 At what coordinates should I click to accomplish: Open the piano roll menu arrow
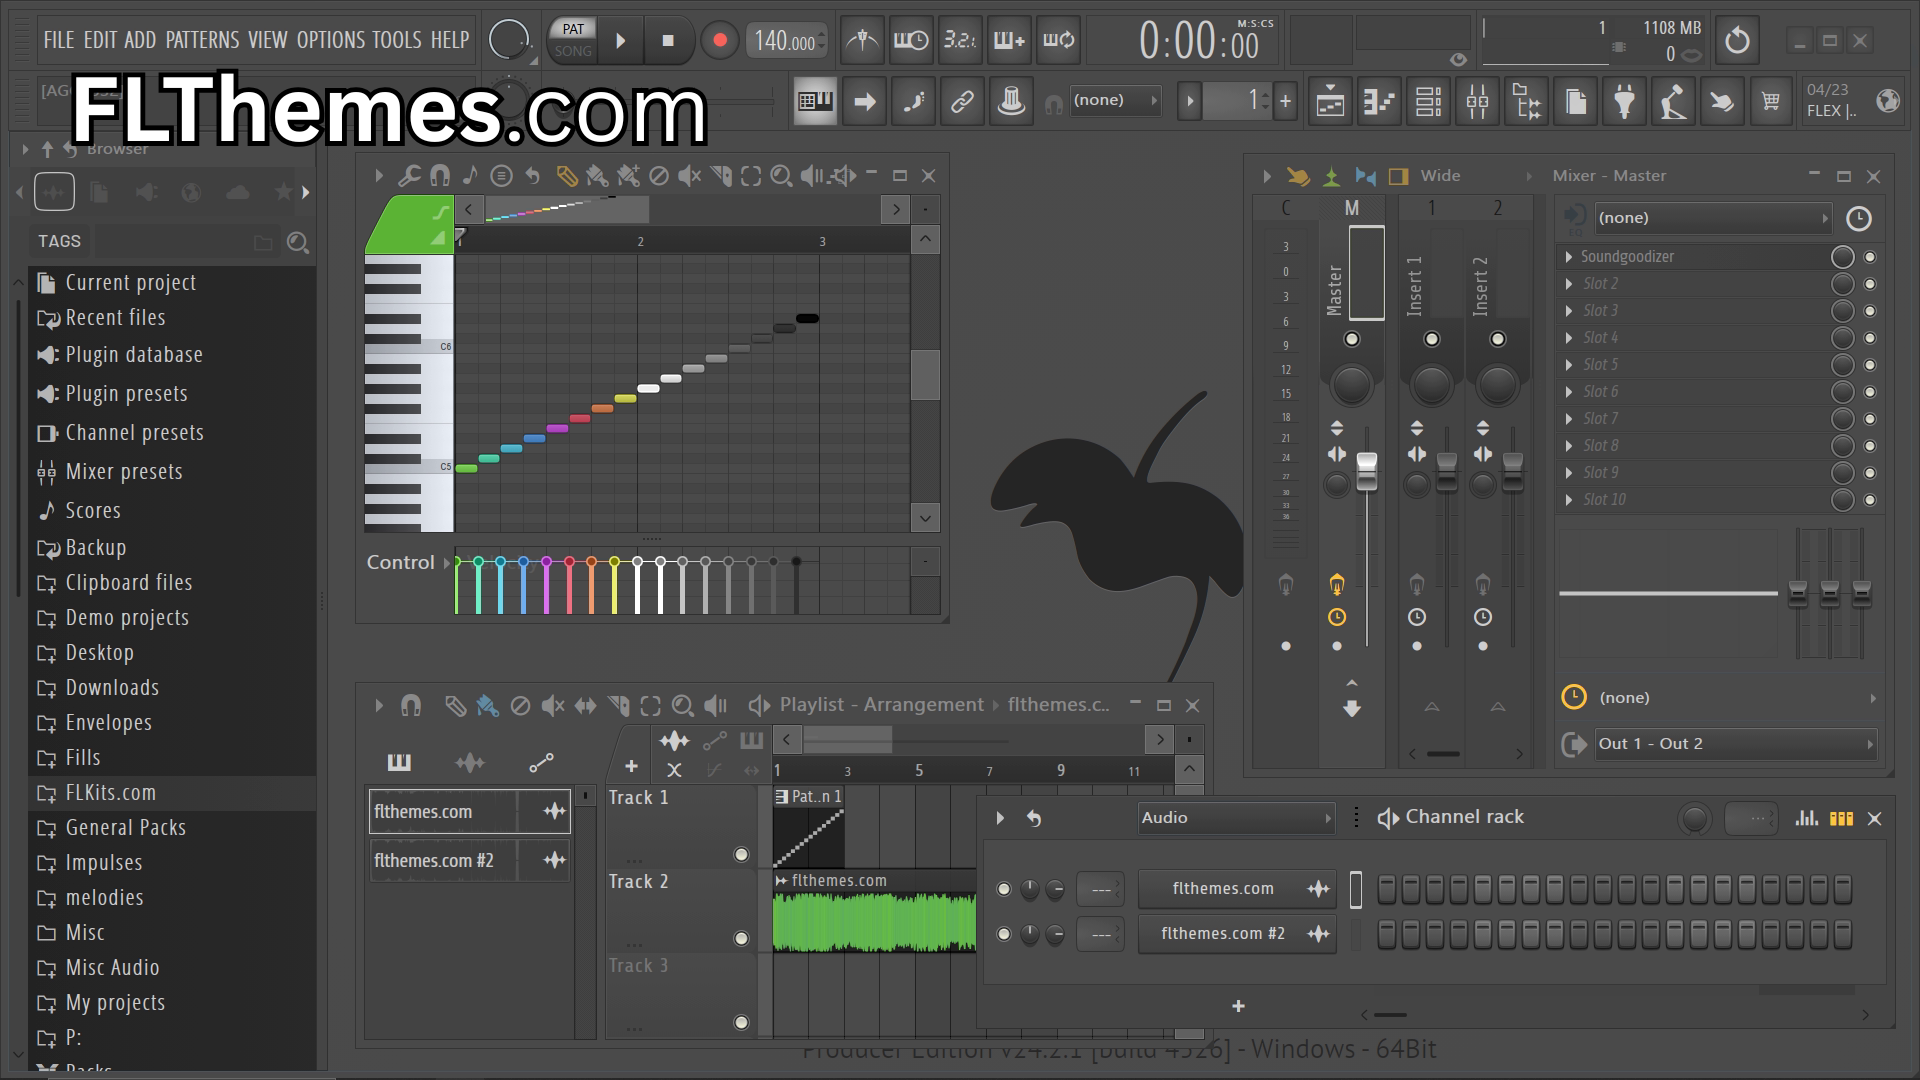pyautogui.click(x=378, y=176)
